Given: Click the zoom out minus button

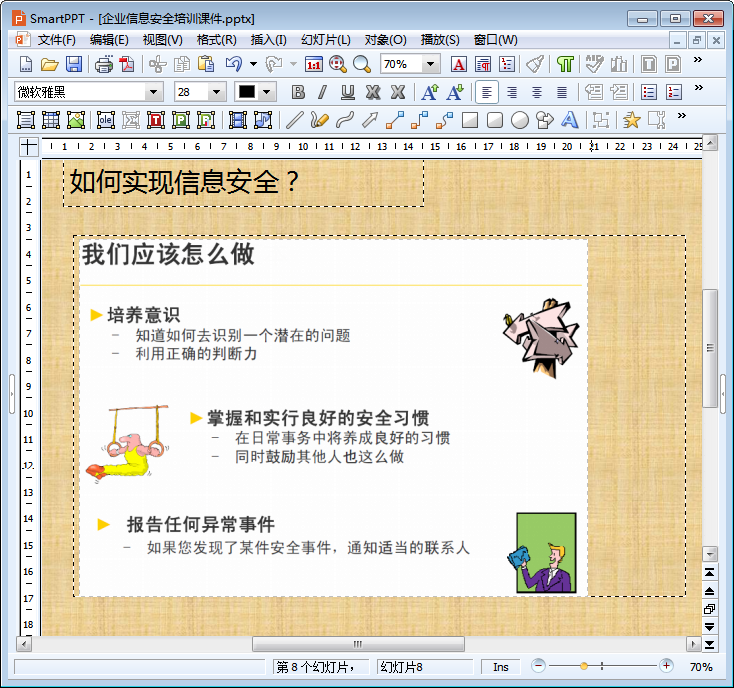Looking at the screenshot, I should pyautogui.click(x=538, y=666).
